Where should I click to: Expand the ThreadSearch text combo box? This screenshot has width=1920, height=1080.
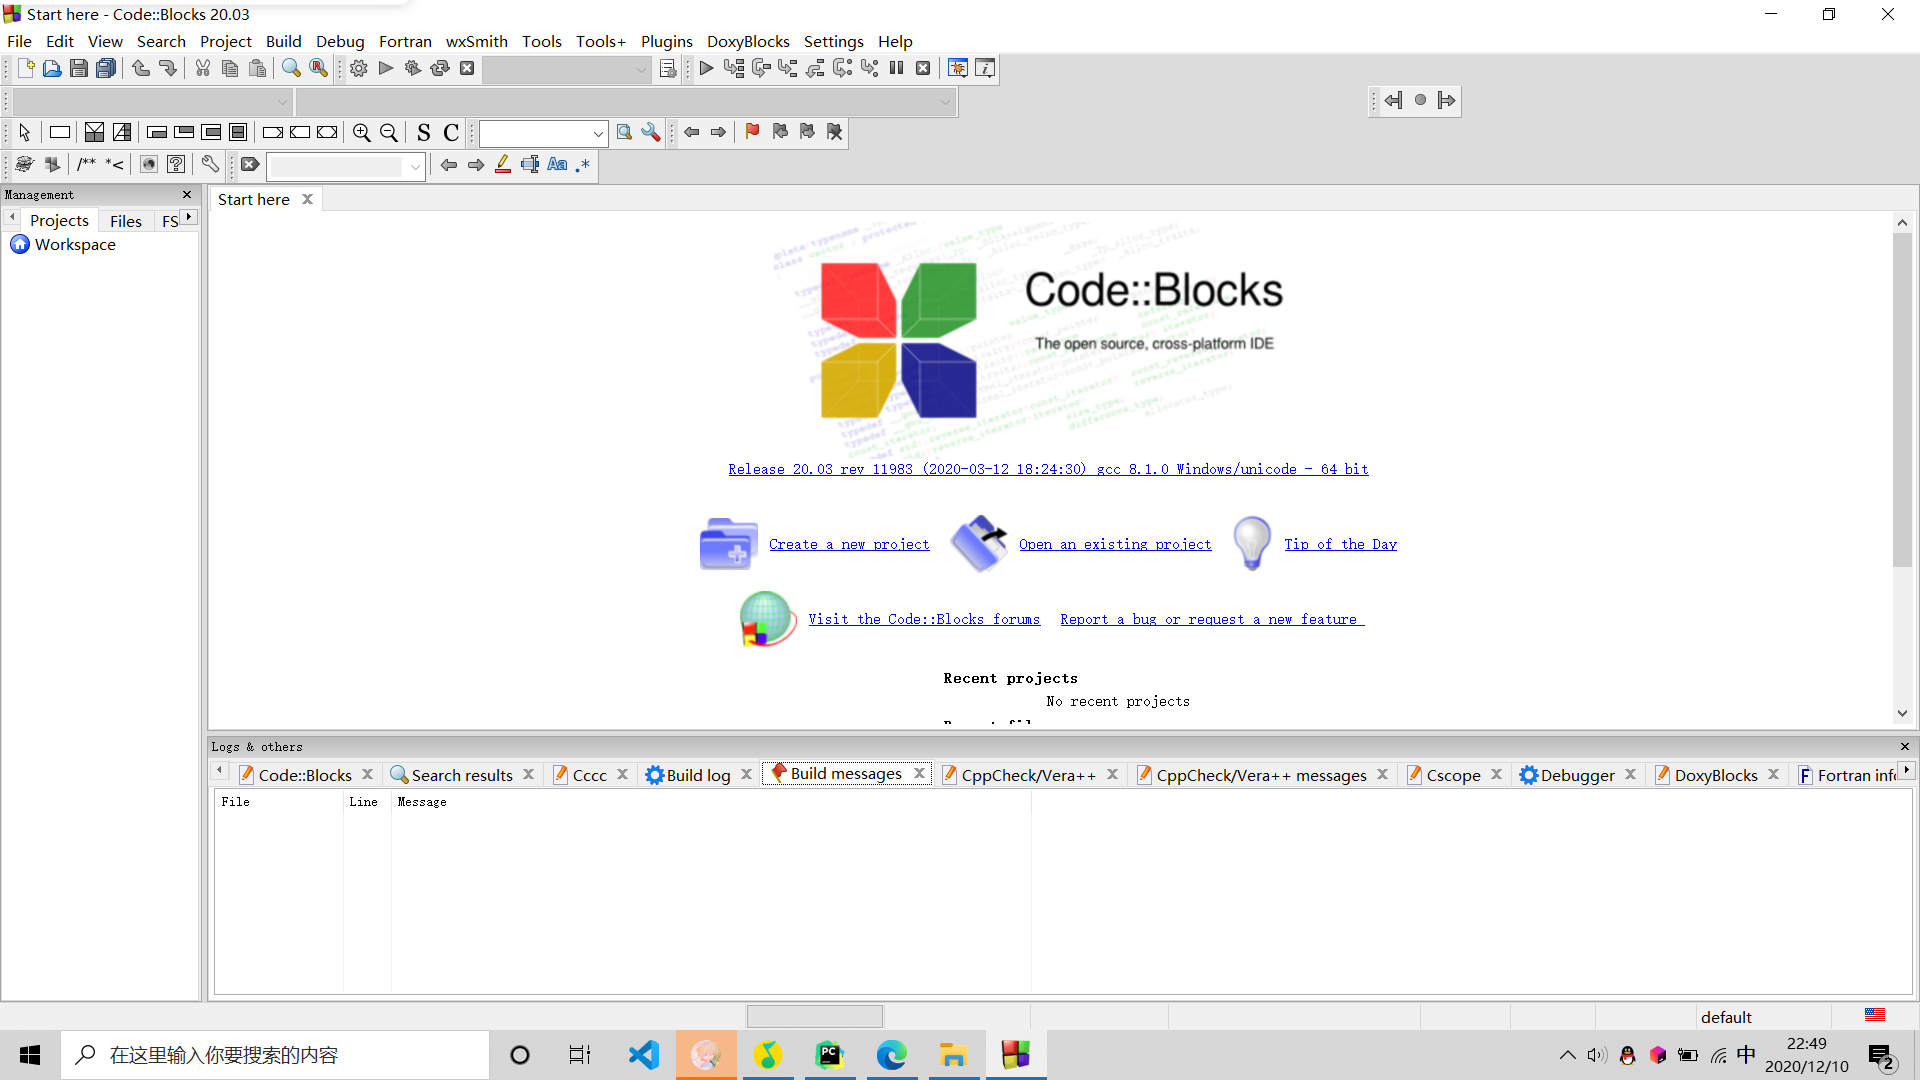[x=598, y=133]
